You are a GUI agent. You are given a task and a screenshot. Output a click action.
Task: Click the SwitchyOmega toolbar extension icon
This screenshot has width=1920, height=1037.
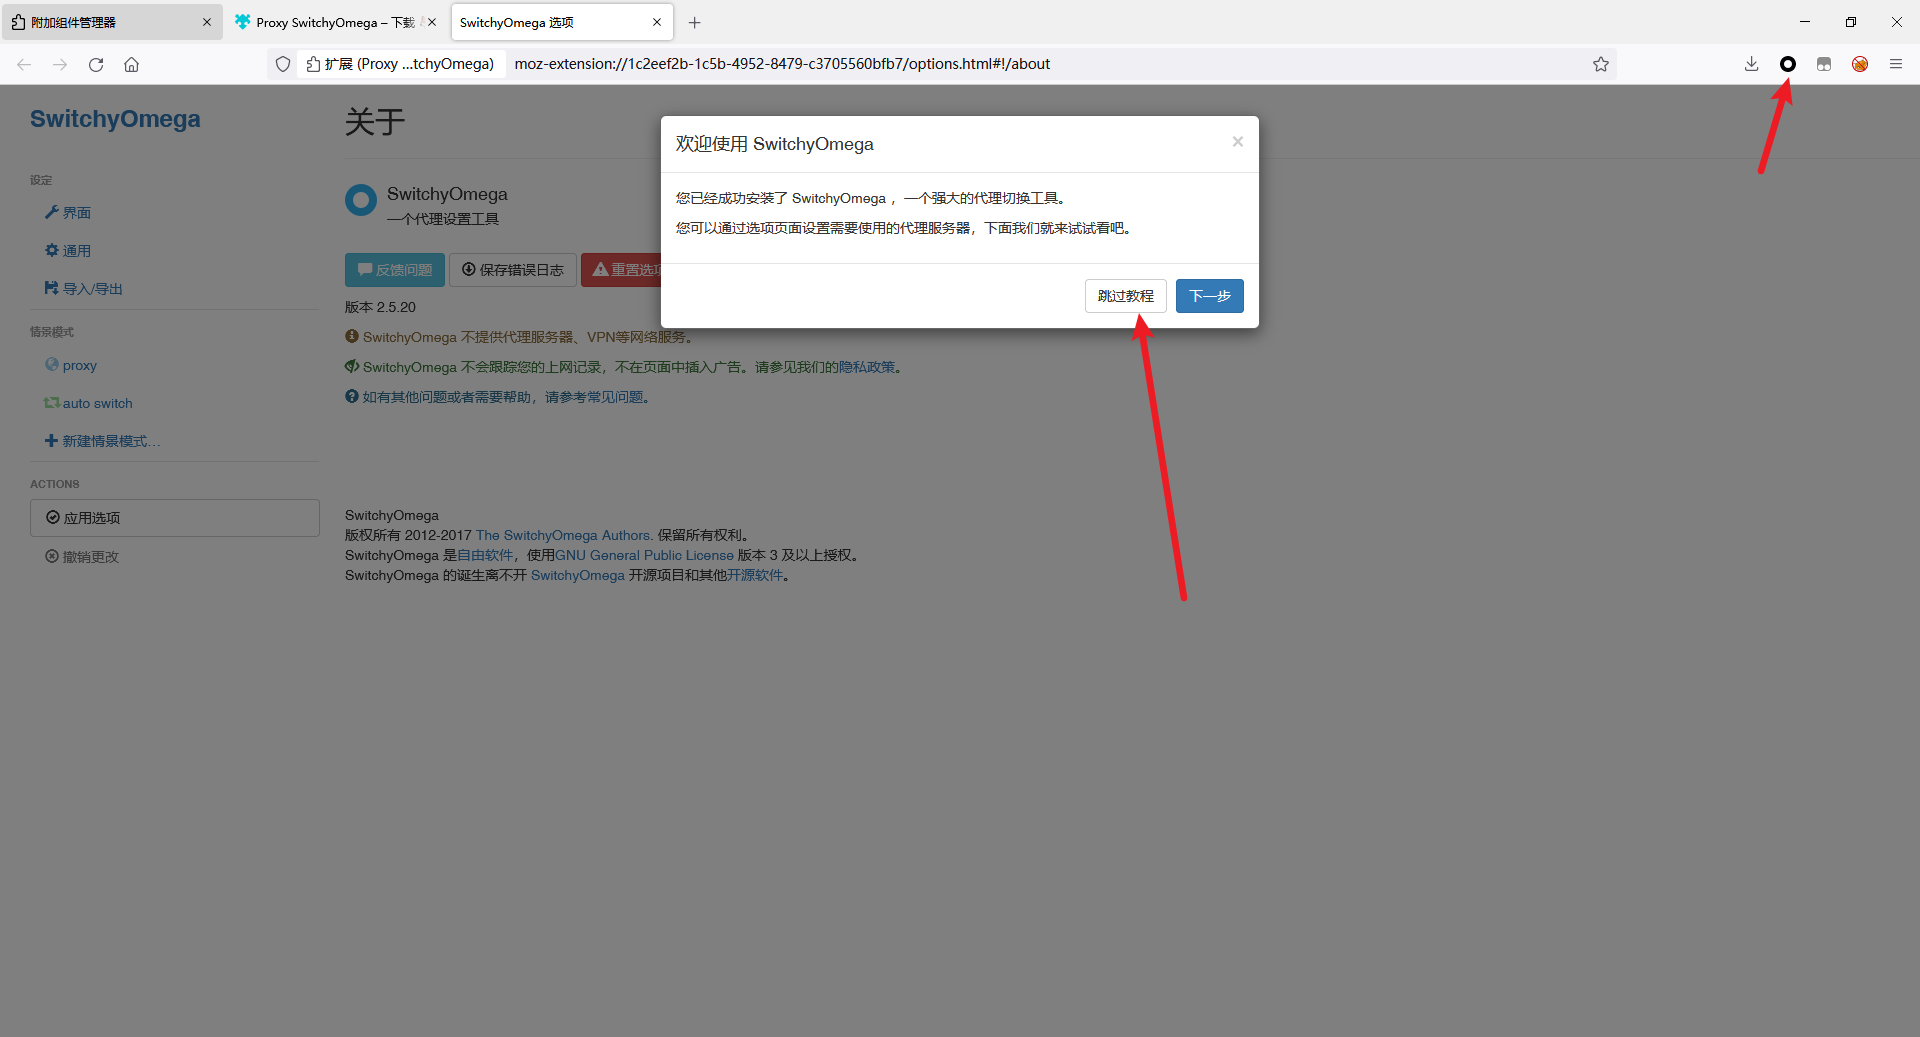(x=1787, y=64)
